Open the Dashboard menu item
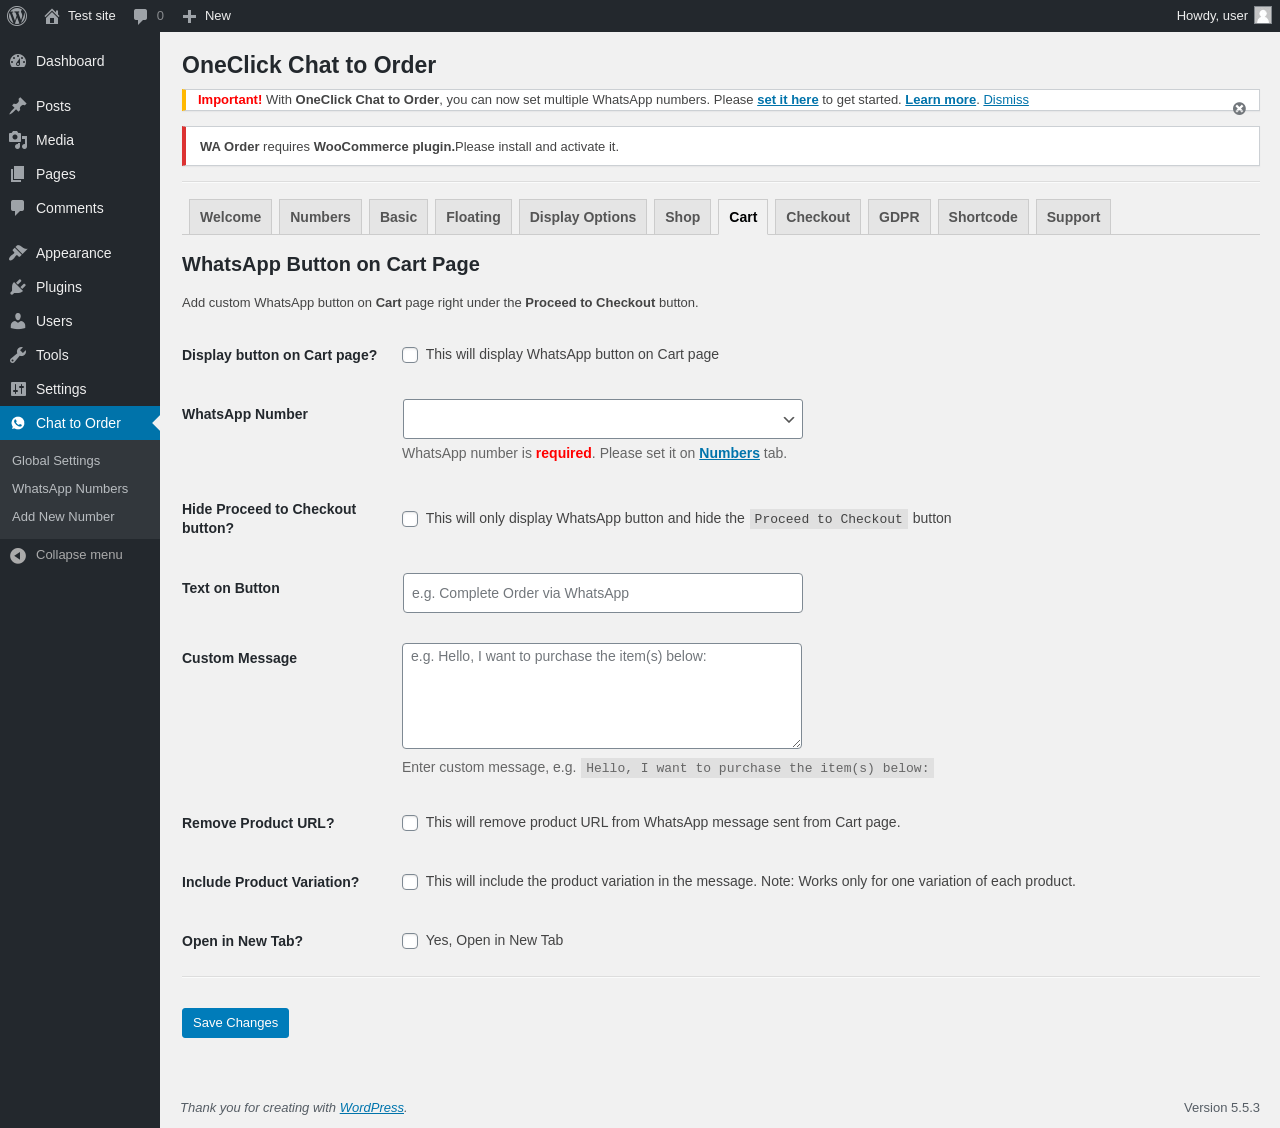Image resolution: width=1280 pixels, height=1128 pixels. coord(80,61)
